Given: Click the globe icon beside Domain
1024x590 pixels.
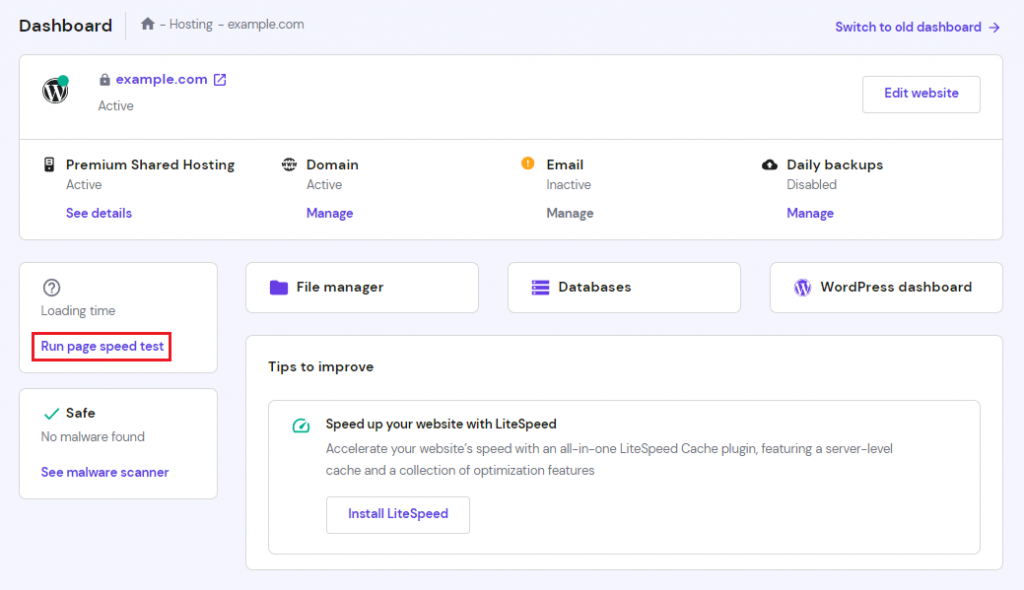Looking at the screenshot, I should tap(289, 164).
